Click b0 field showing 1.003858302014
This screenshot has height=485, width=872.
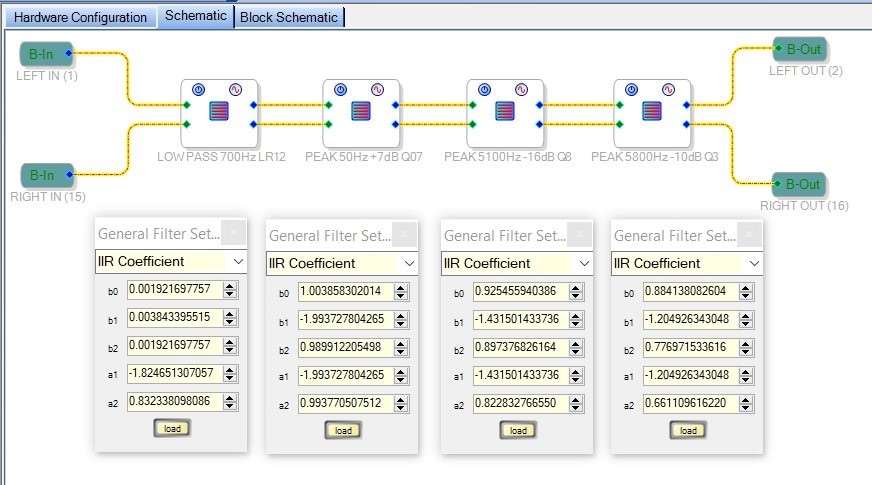click(x=346, y=291)
